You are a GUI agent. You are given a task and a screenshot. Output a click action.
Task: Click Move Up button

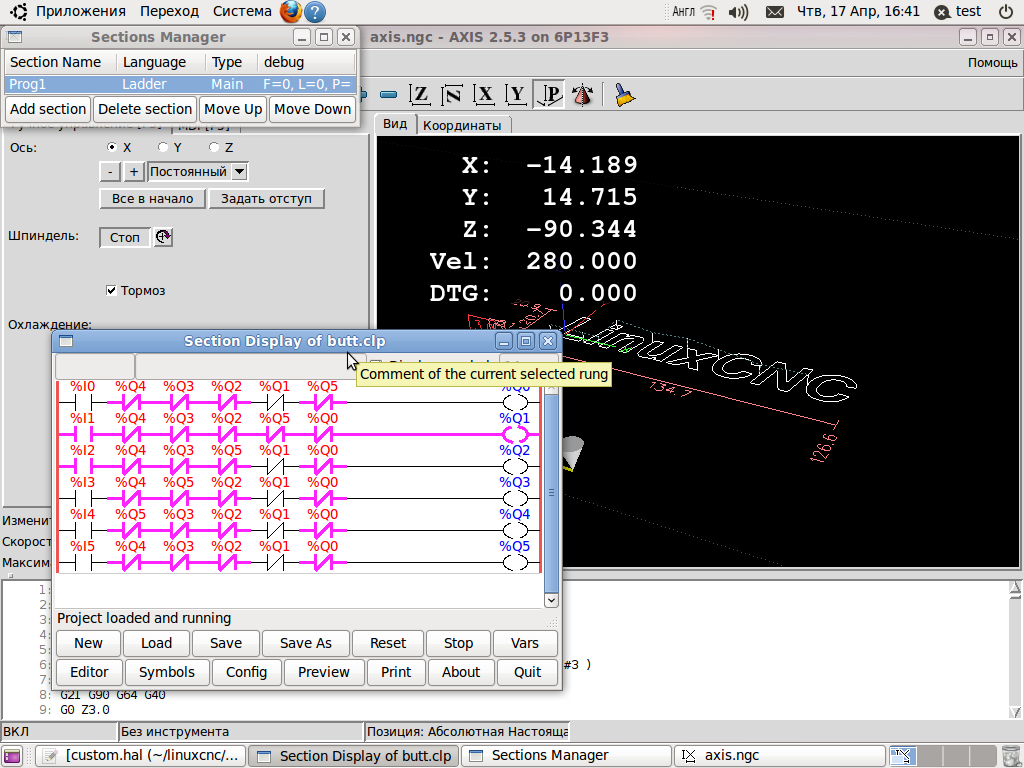click(233, 109)
